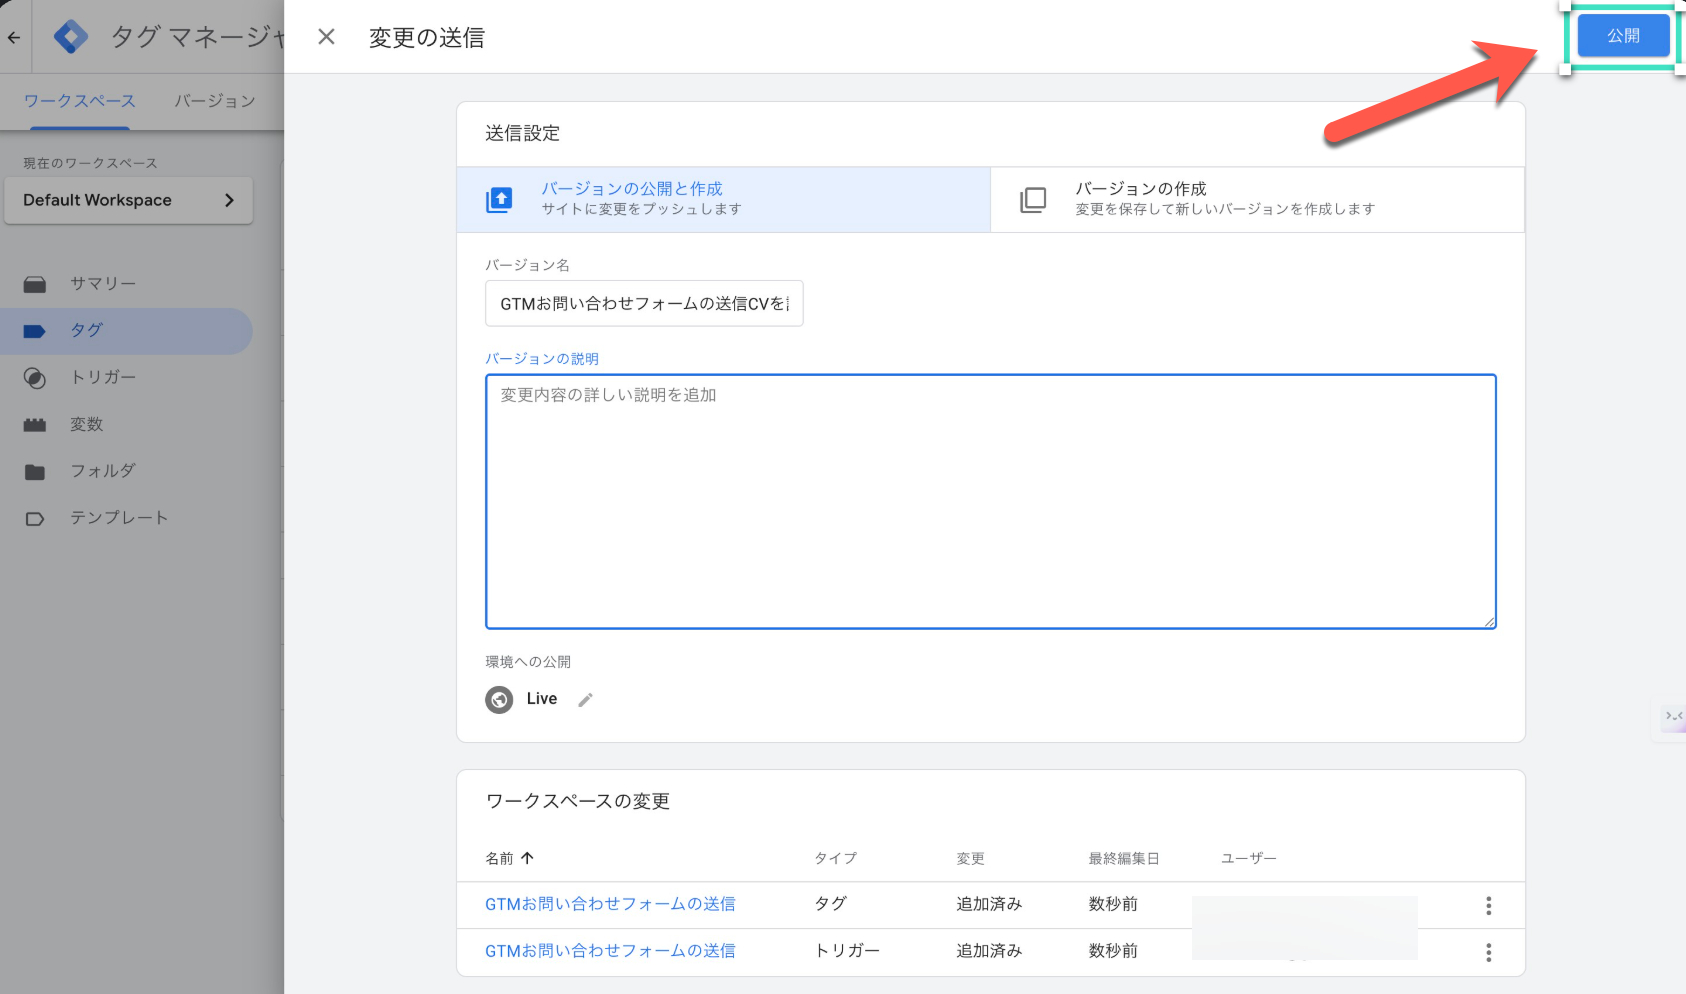Switch to the バージョン tab
Screen dimensions: 1686x994
click(x=215, y=101)
